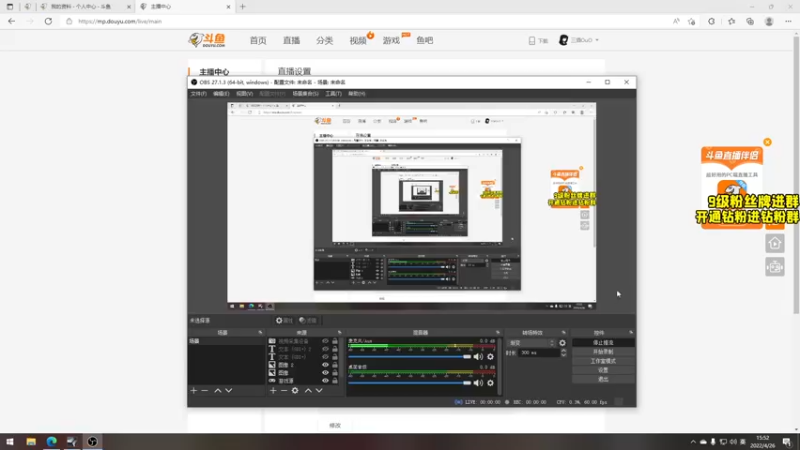Open microphone channel settings gear
Screen dimensions: 800x450
490,357
